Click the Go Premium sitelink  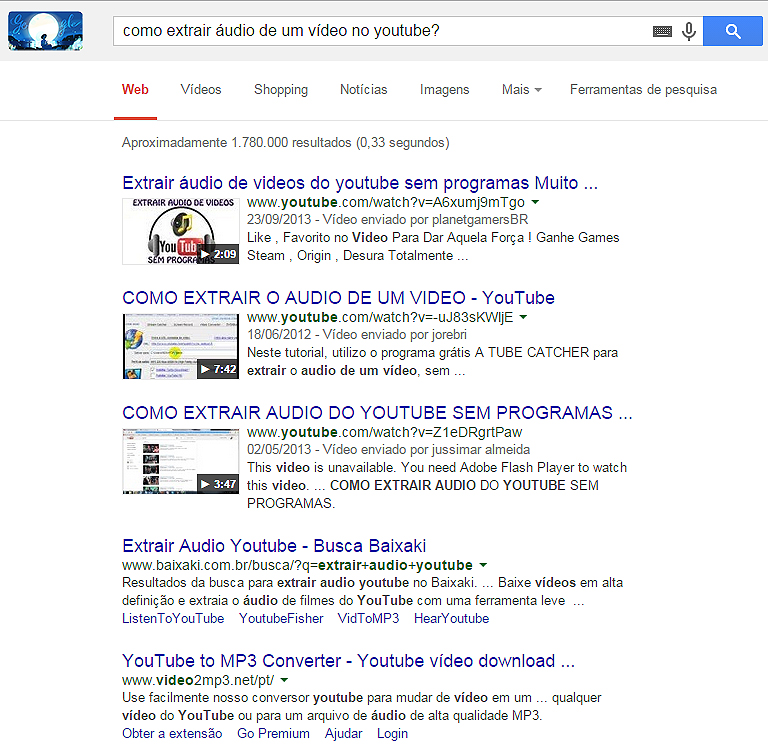click(x=273, y=733)
